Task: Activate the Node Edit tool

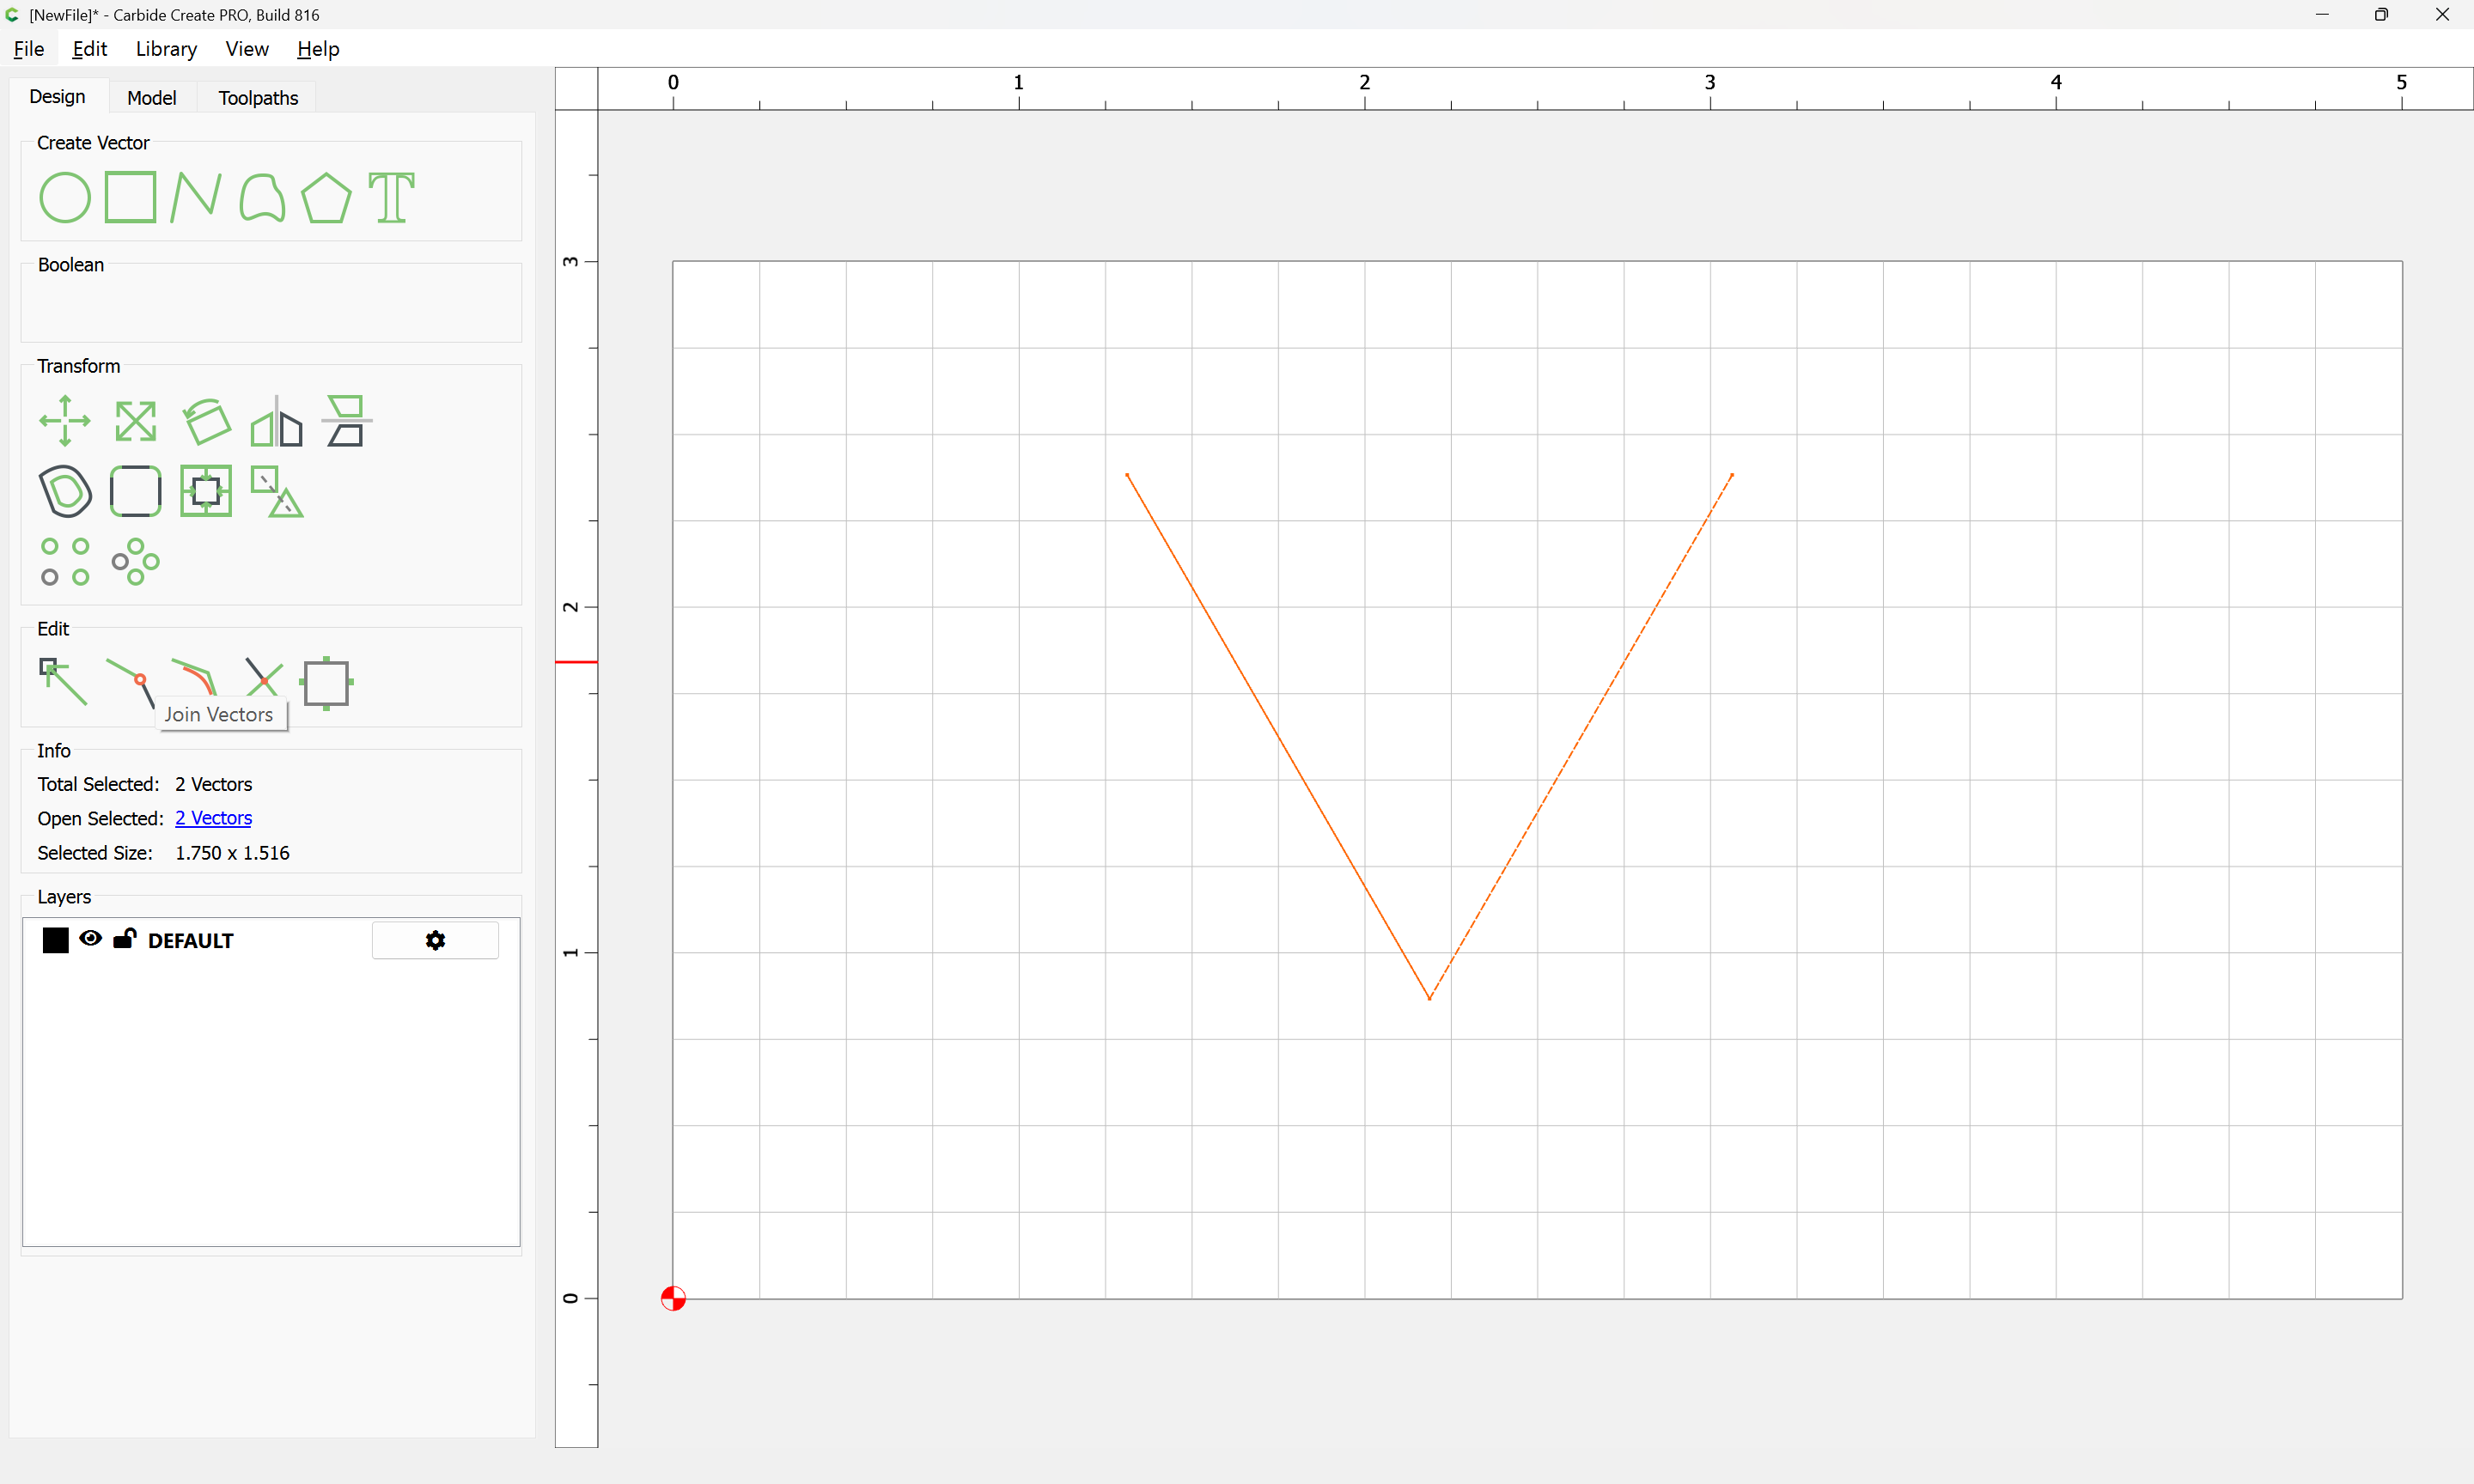Action: coord(62,681)
